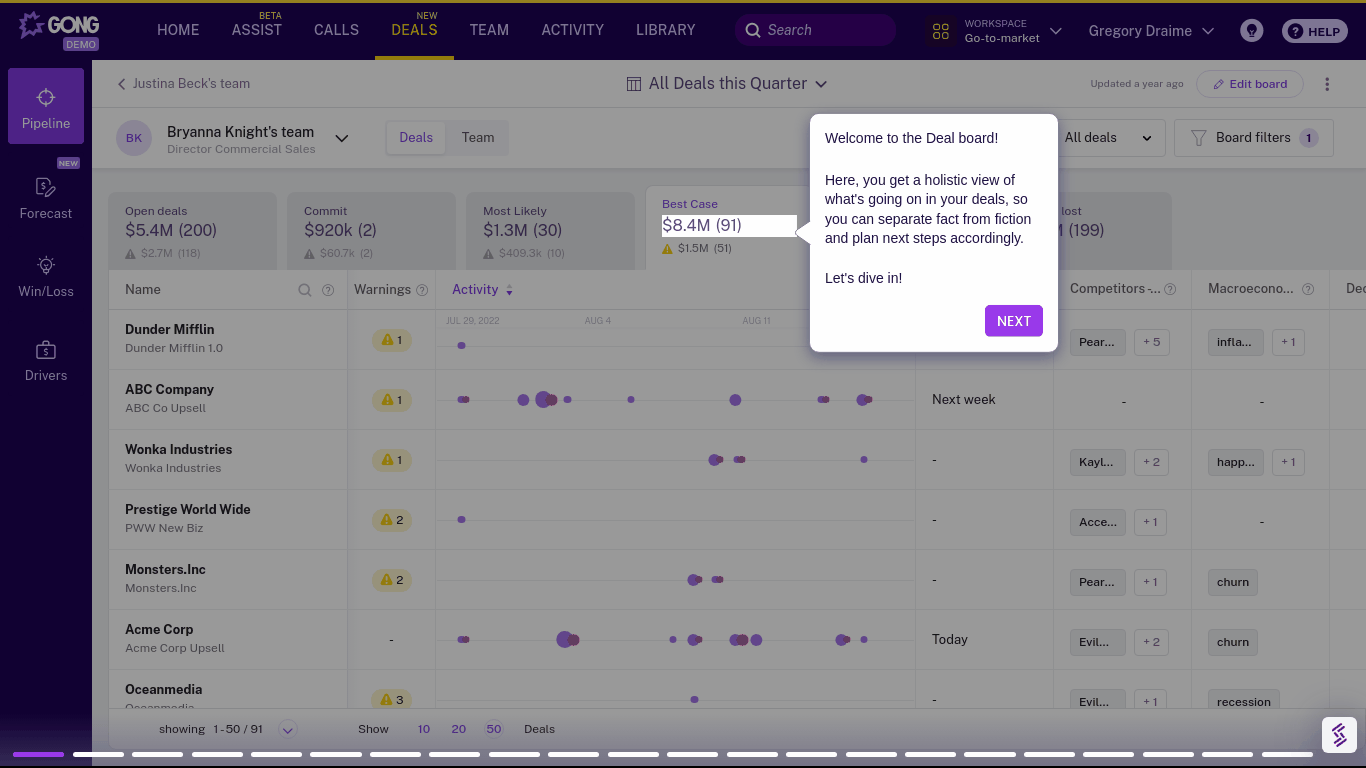The width and height of the screenshot is (1366, 768).
Task: Open the Acme Corp deal
Action: pyautogui.click(x=159, y=629)
